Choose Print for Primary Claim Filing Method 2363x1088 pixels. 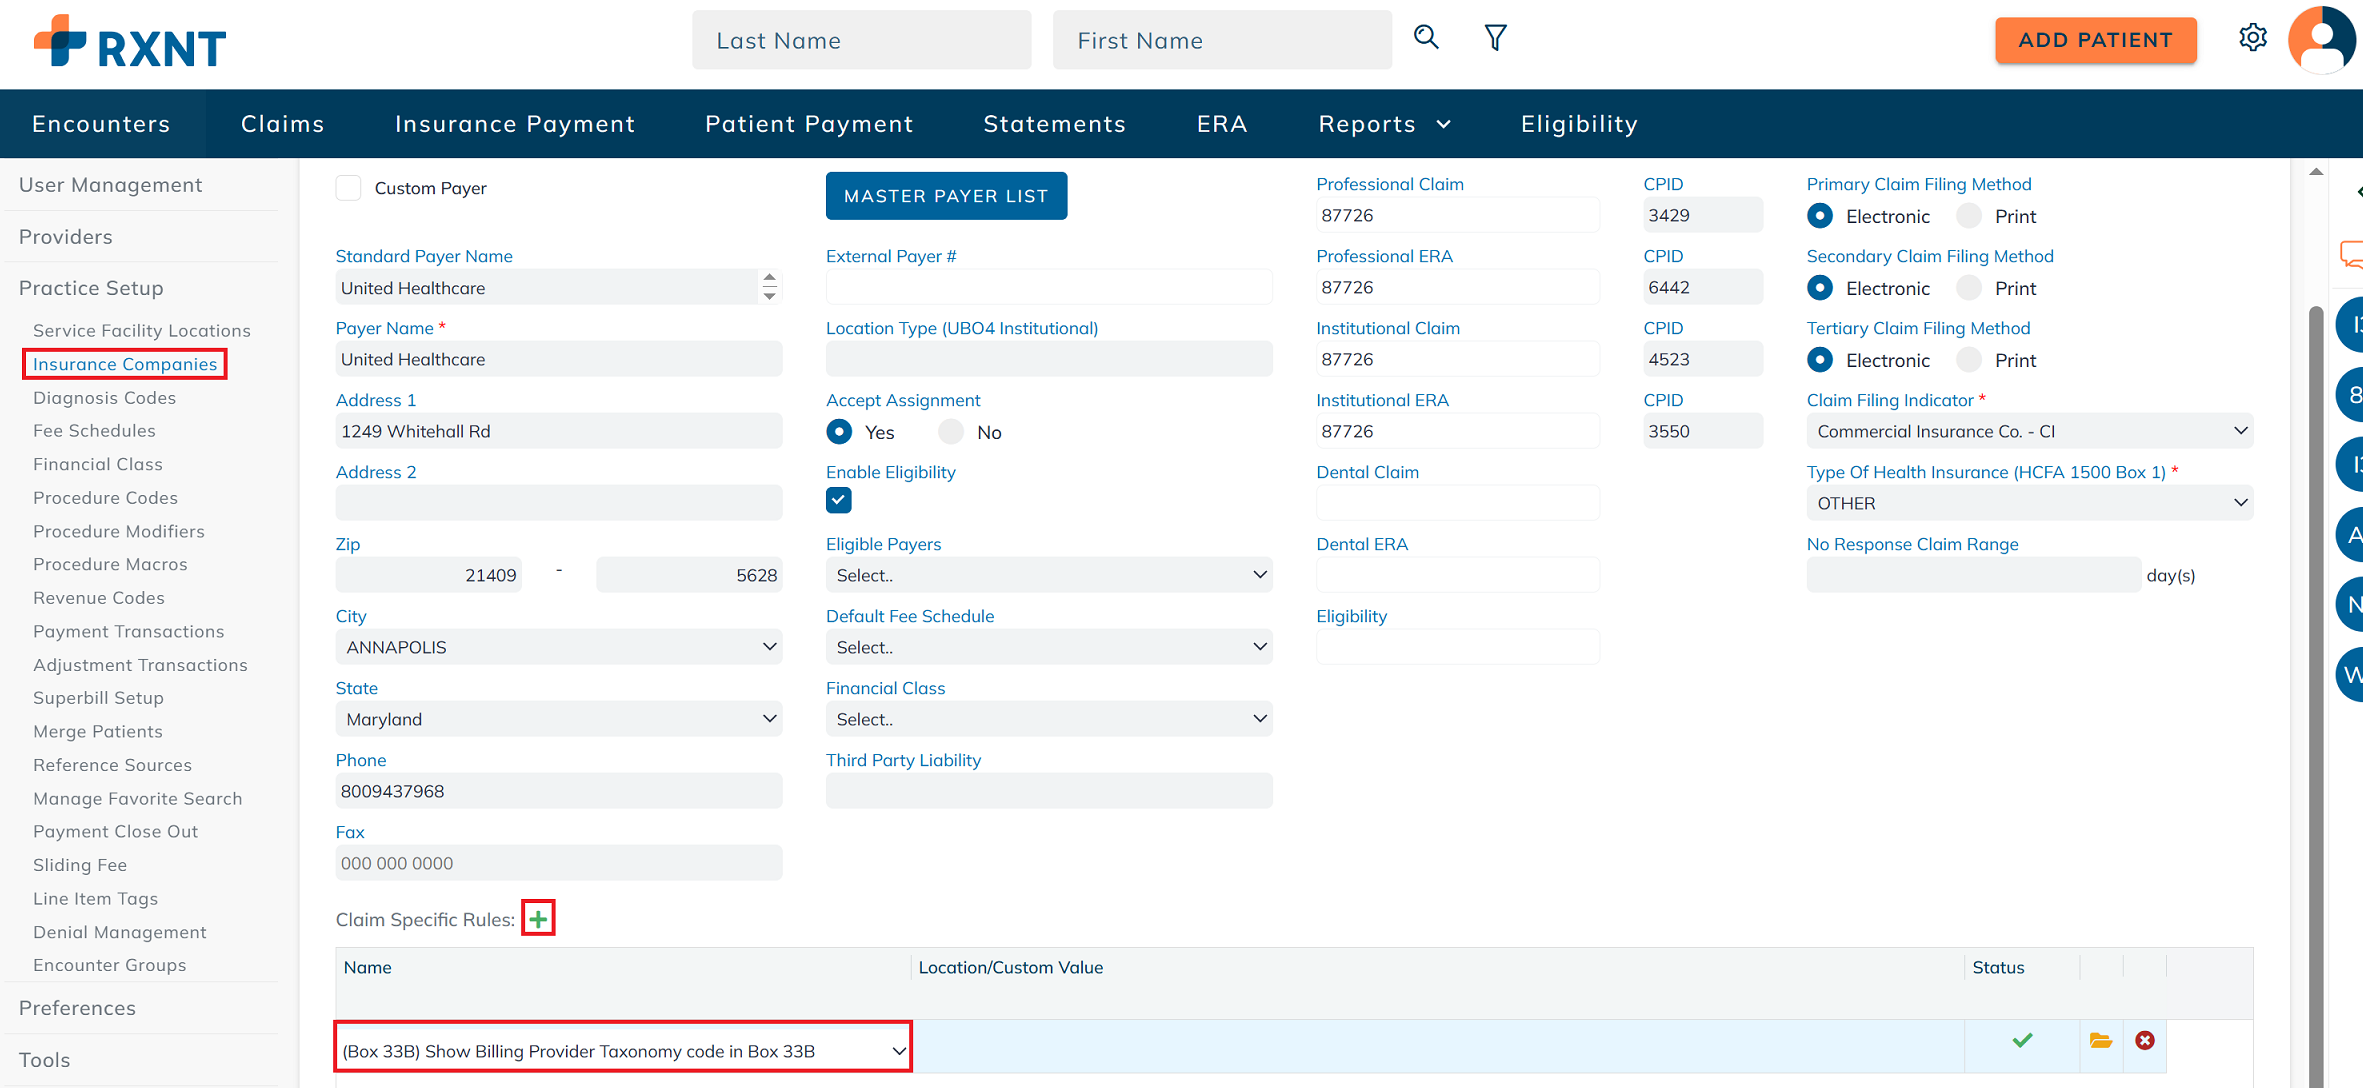[x=1969, y=215]
